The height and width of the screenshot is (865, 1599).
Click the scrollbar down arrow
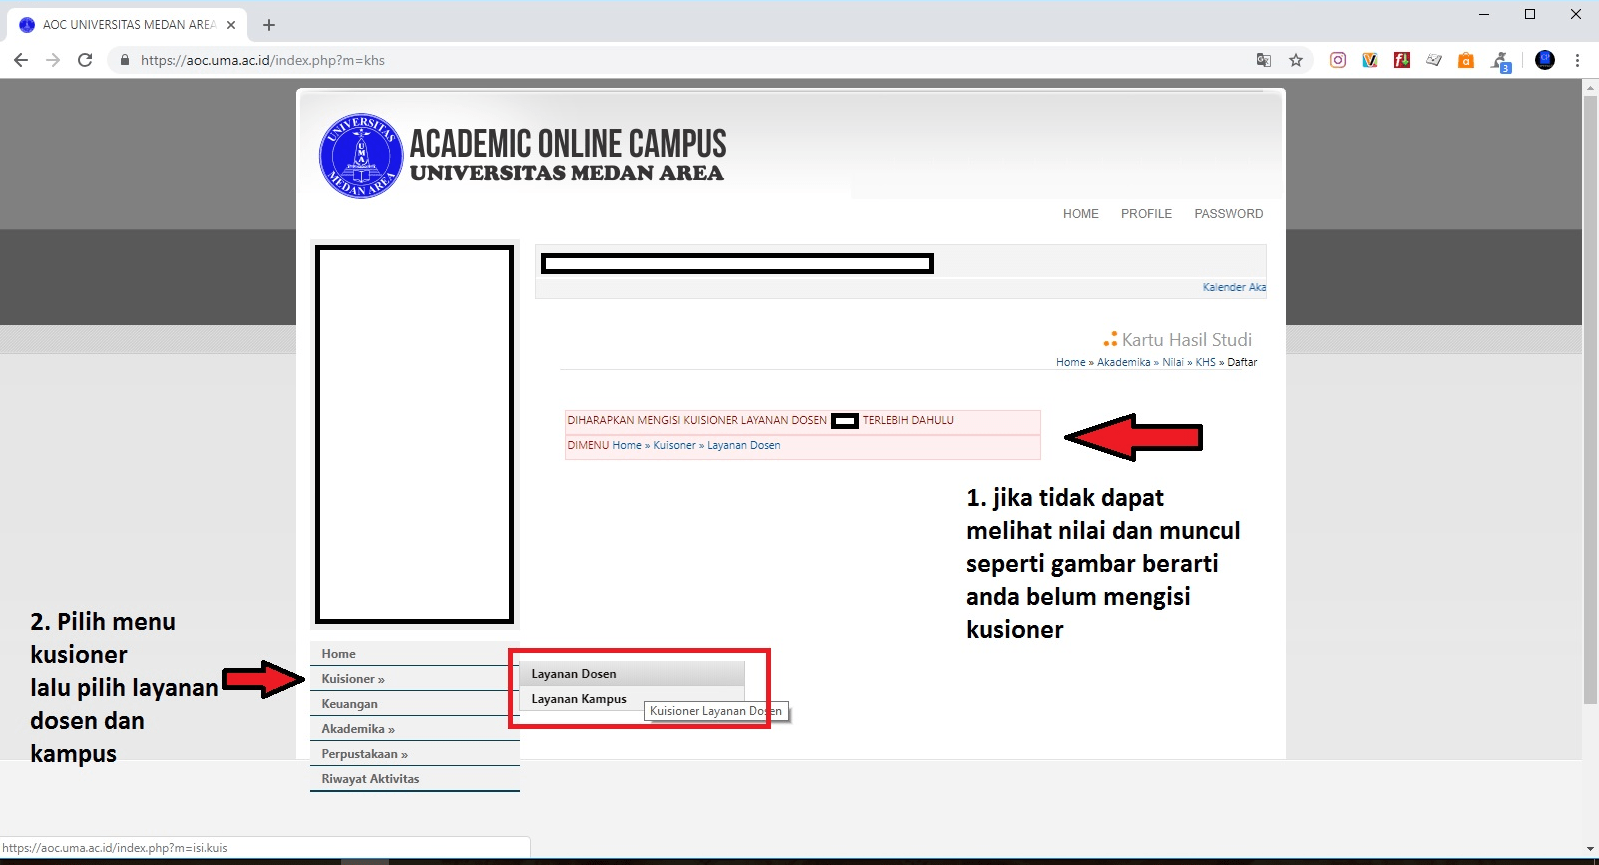(x=1590, y=849)
